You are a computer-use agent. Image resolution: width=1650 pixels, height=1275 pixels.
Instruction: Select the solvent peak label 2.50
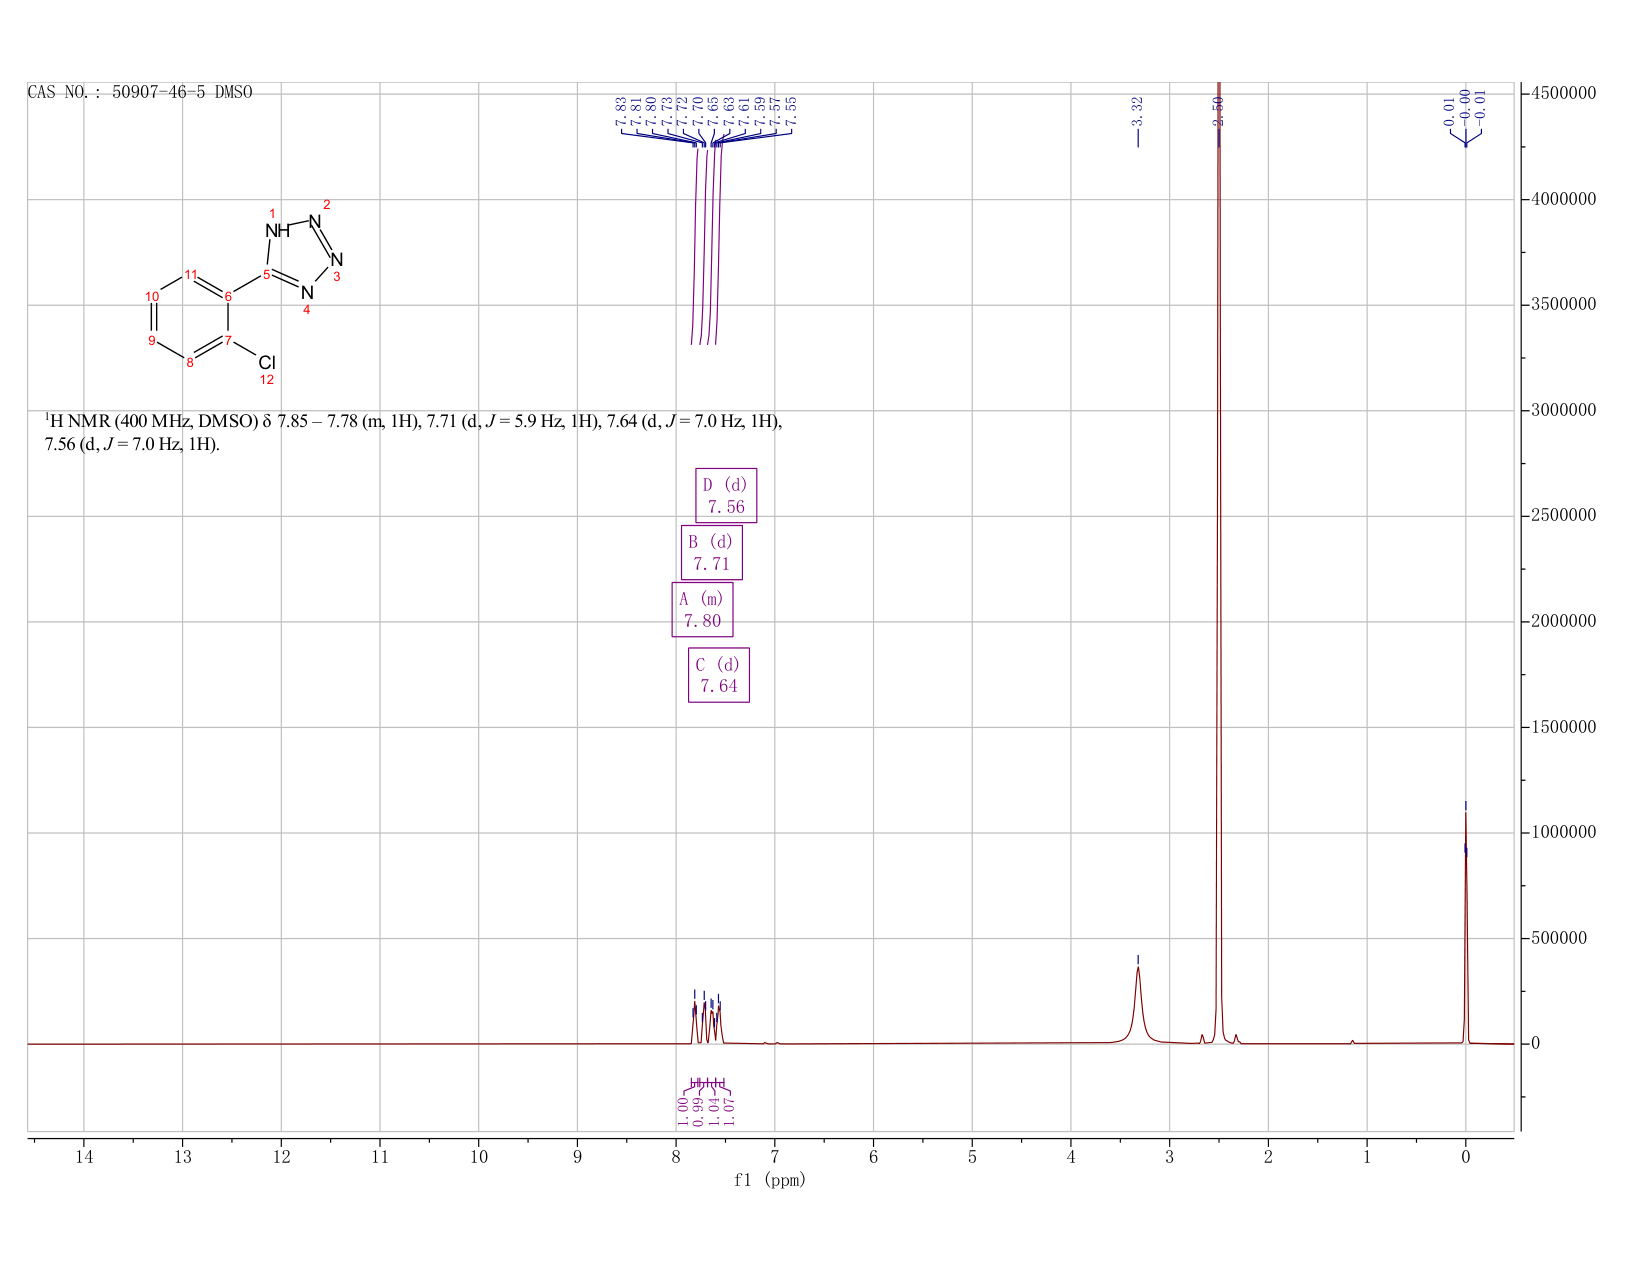(x=1218, y=111)
